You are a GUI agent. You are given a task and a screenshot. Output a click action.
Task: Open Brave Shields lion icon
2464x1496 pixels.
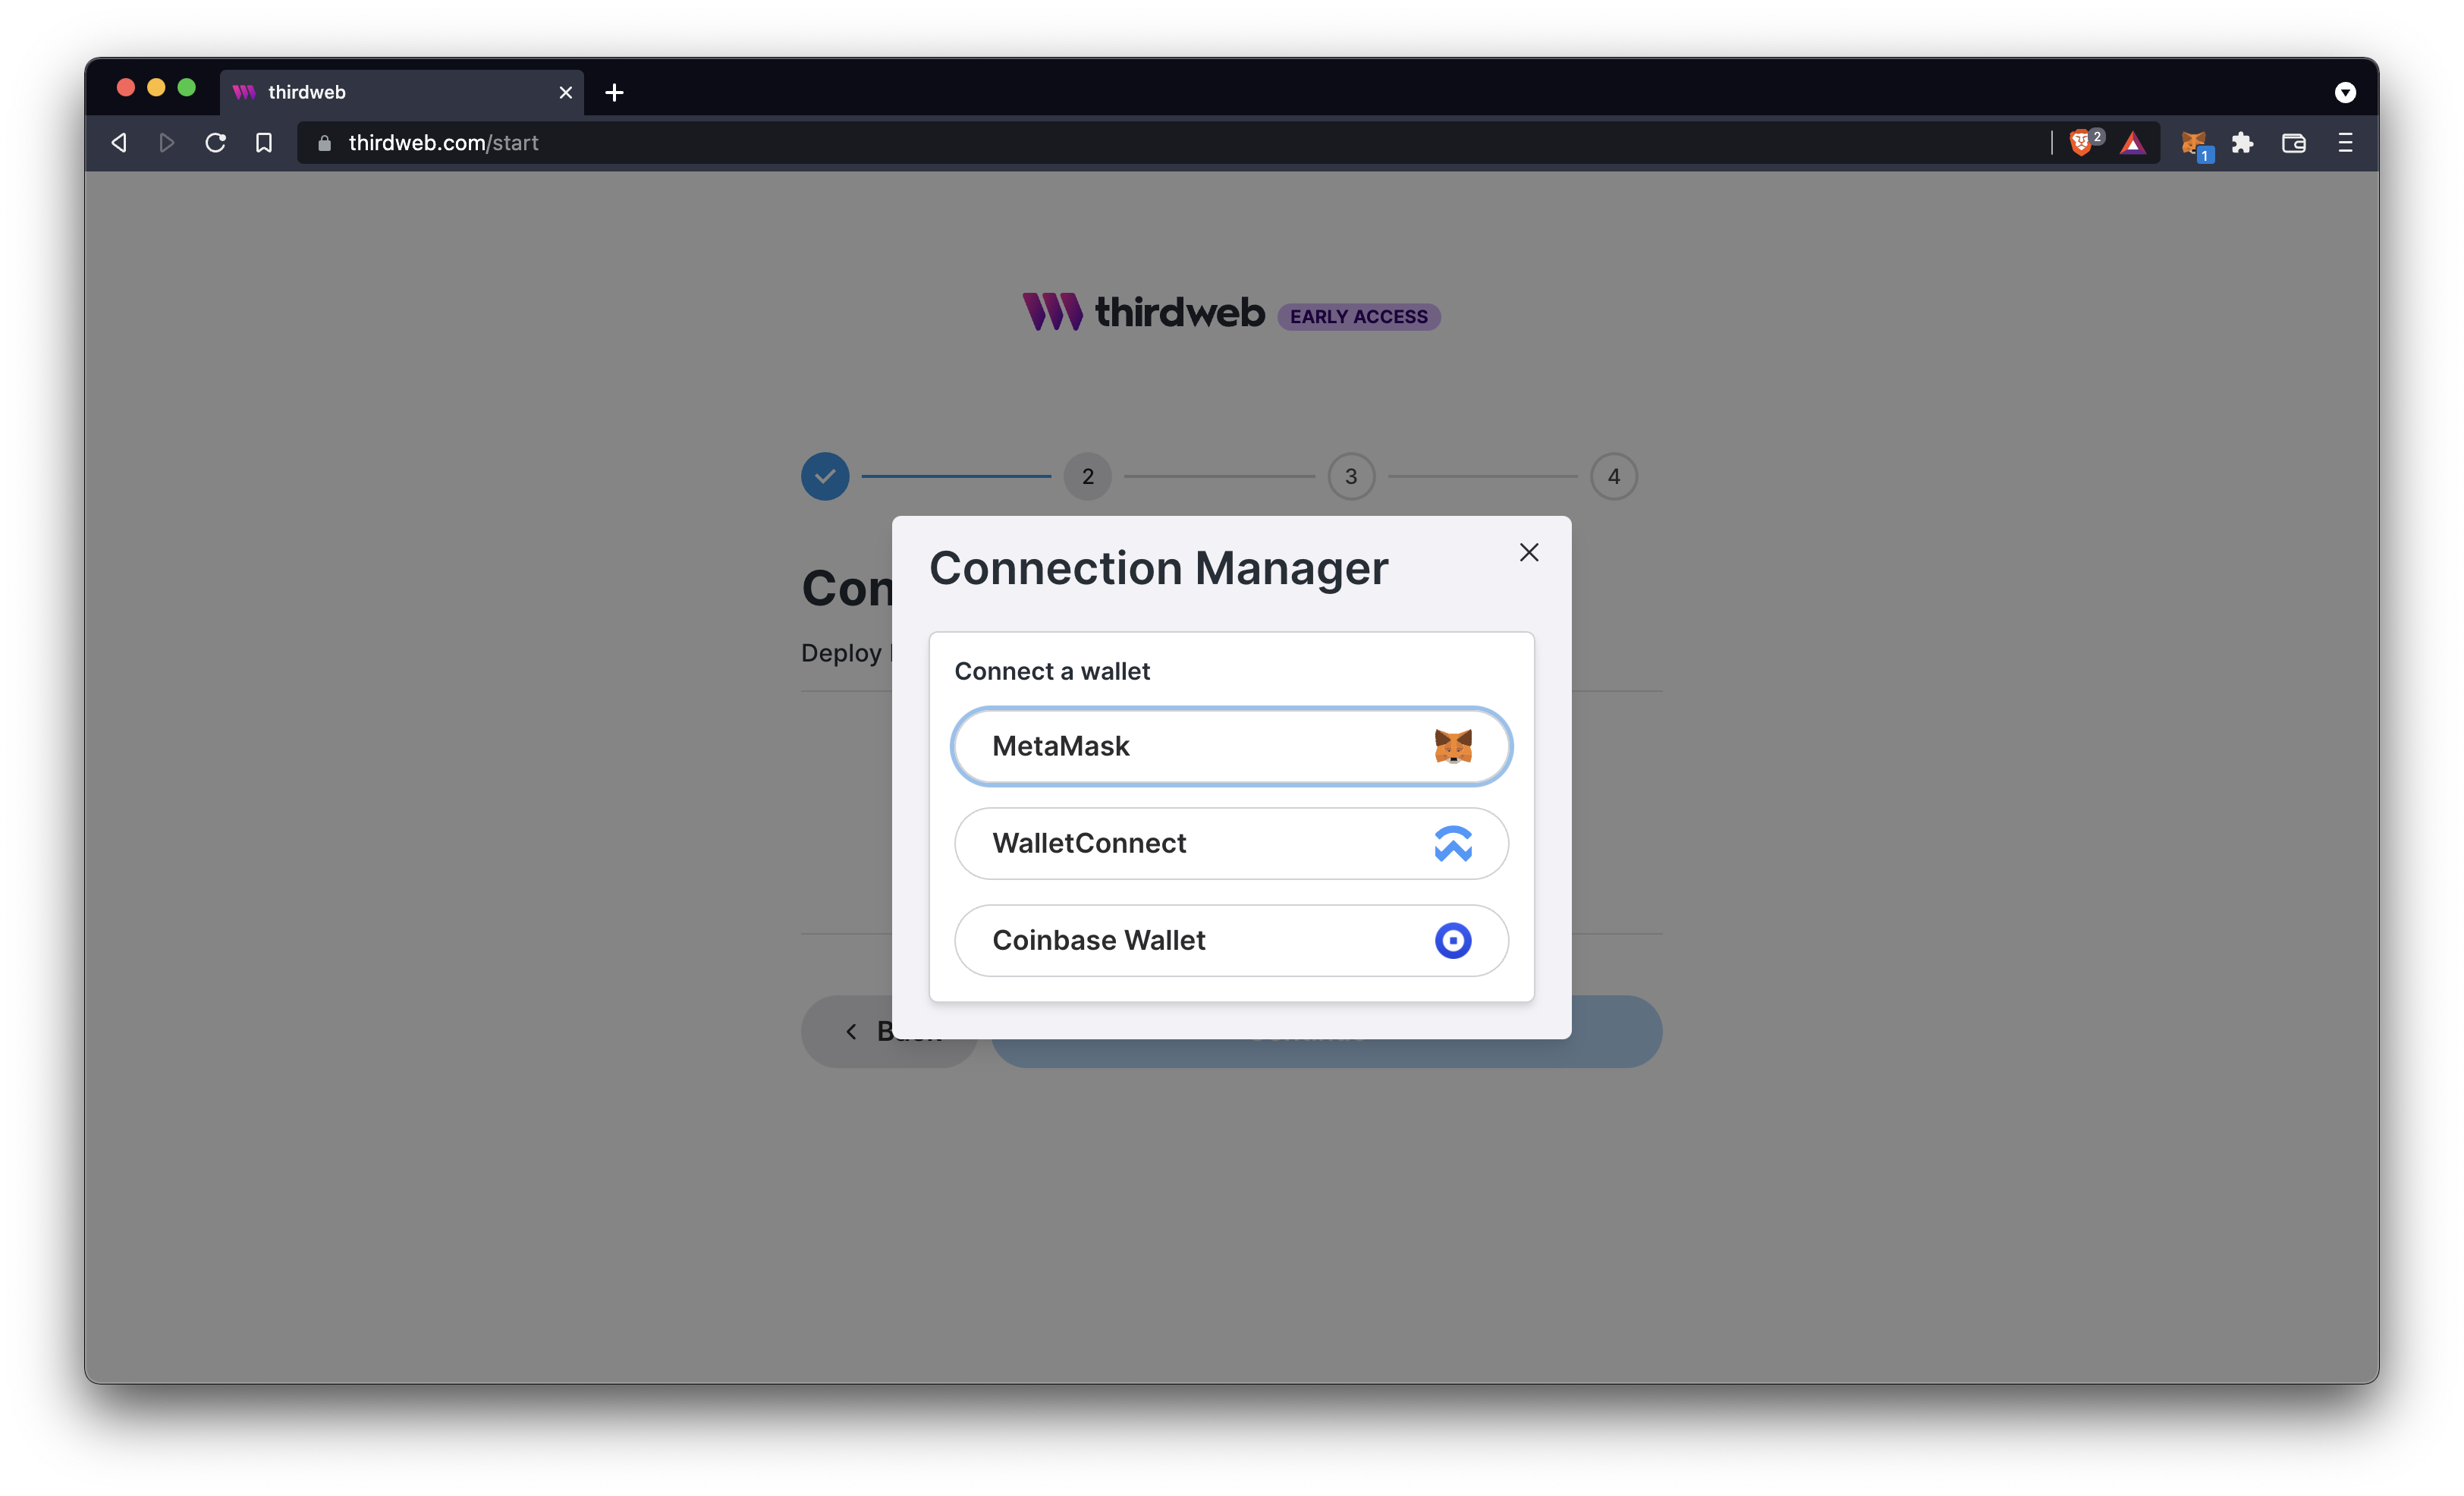tap(2082, 143)
